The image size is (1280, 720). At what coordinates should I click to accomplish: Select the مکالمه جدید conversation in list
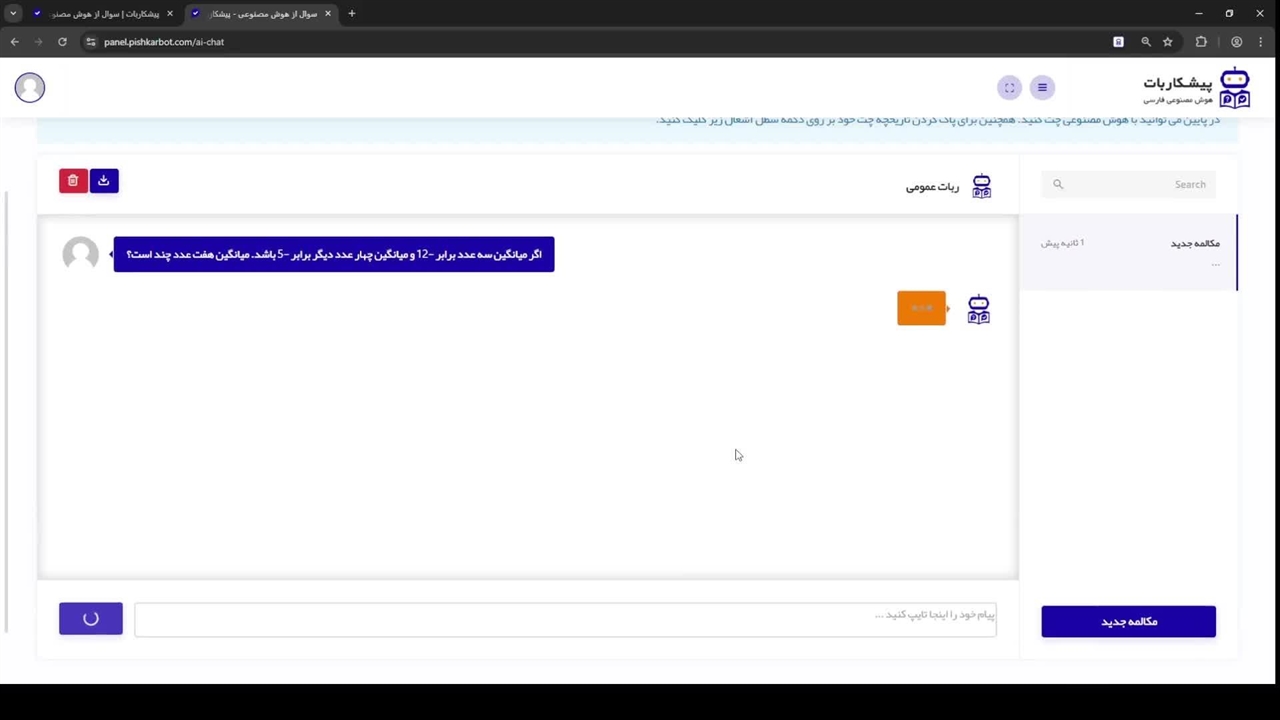click(x=1128, y=252)
